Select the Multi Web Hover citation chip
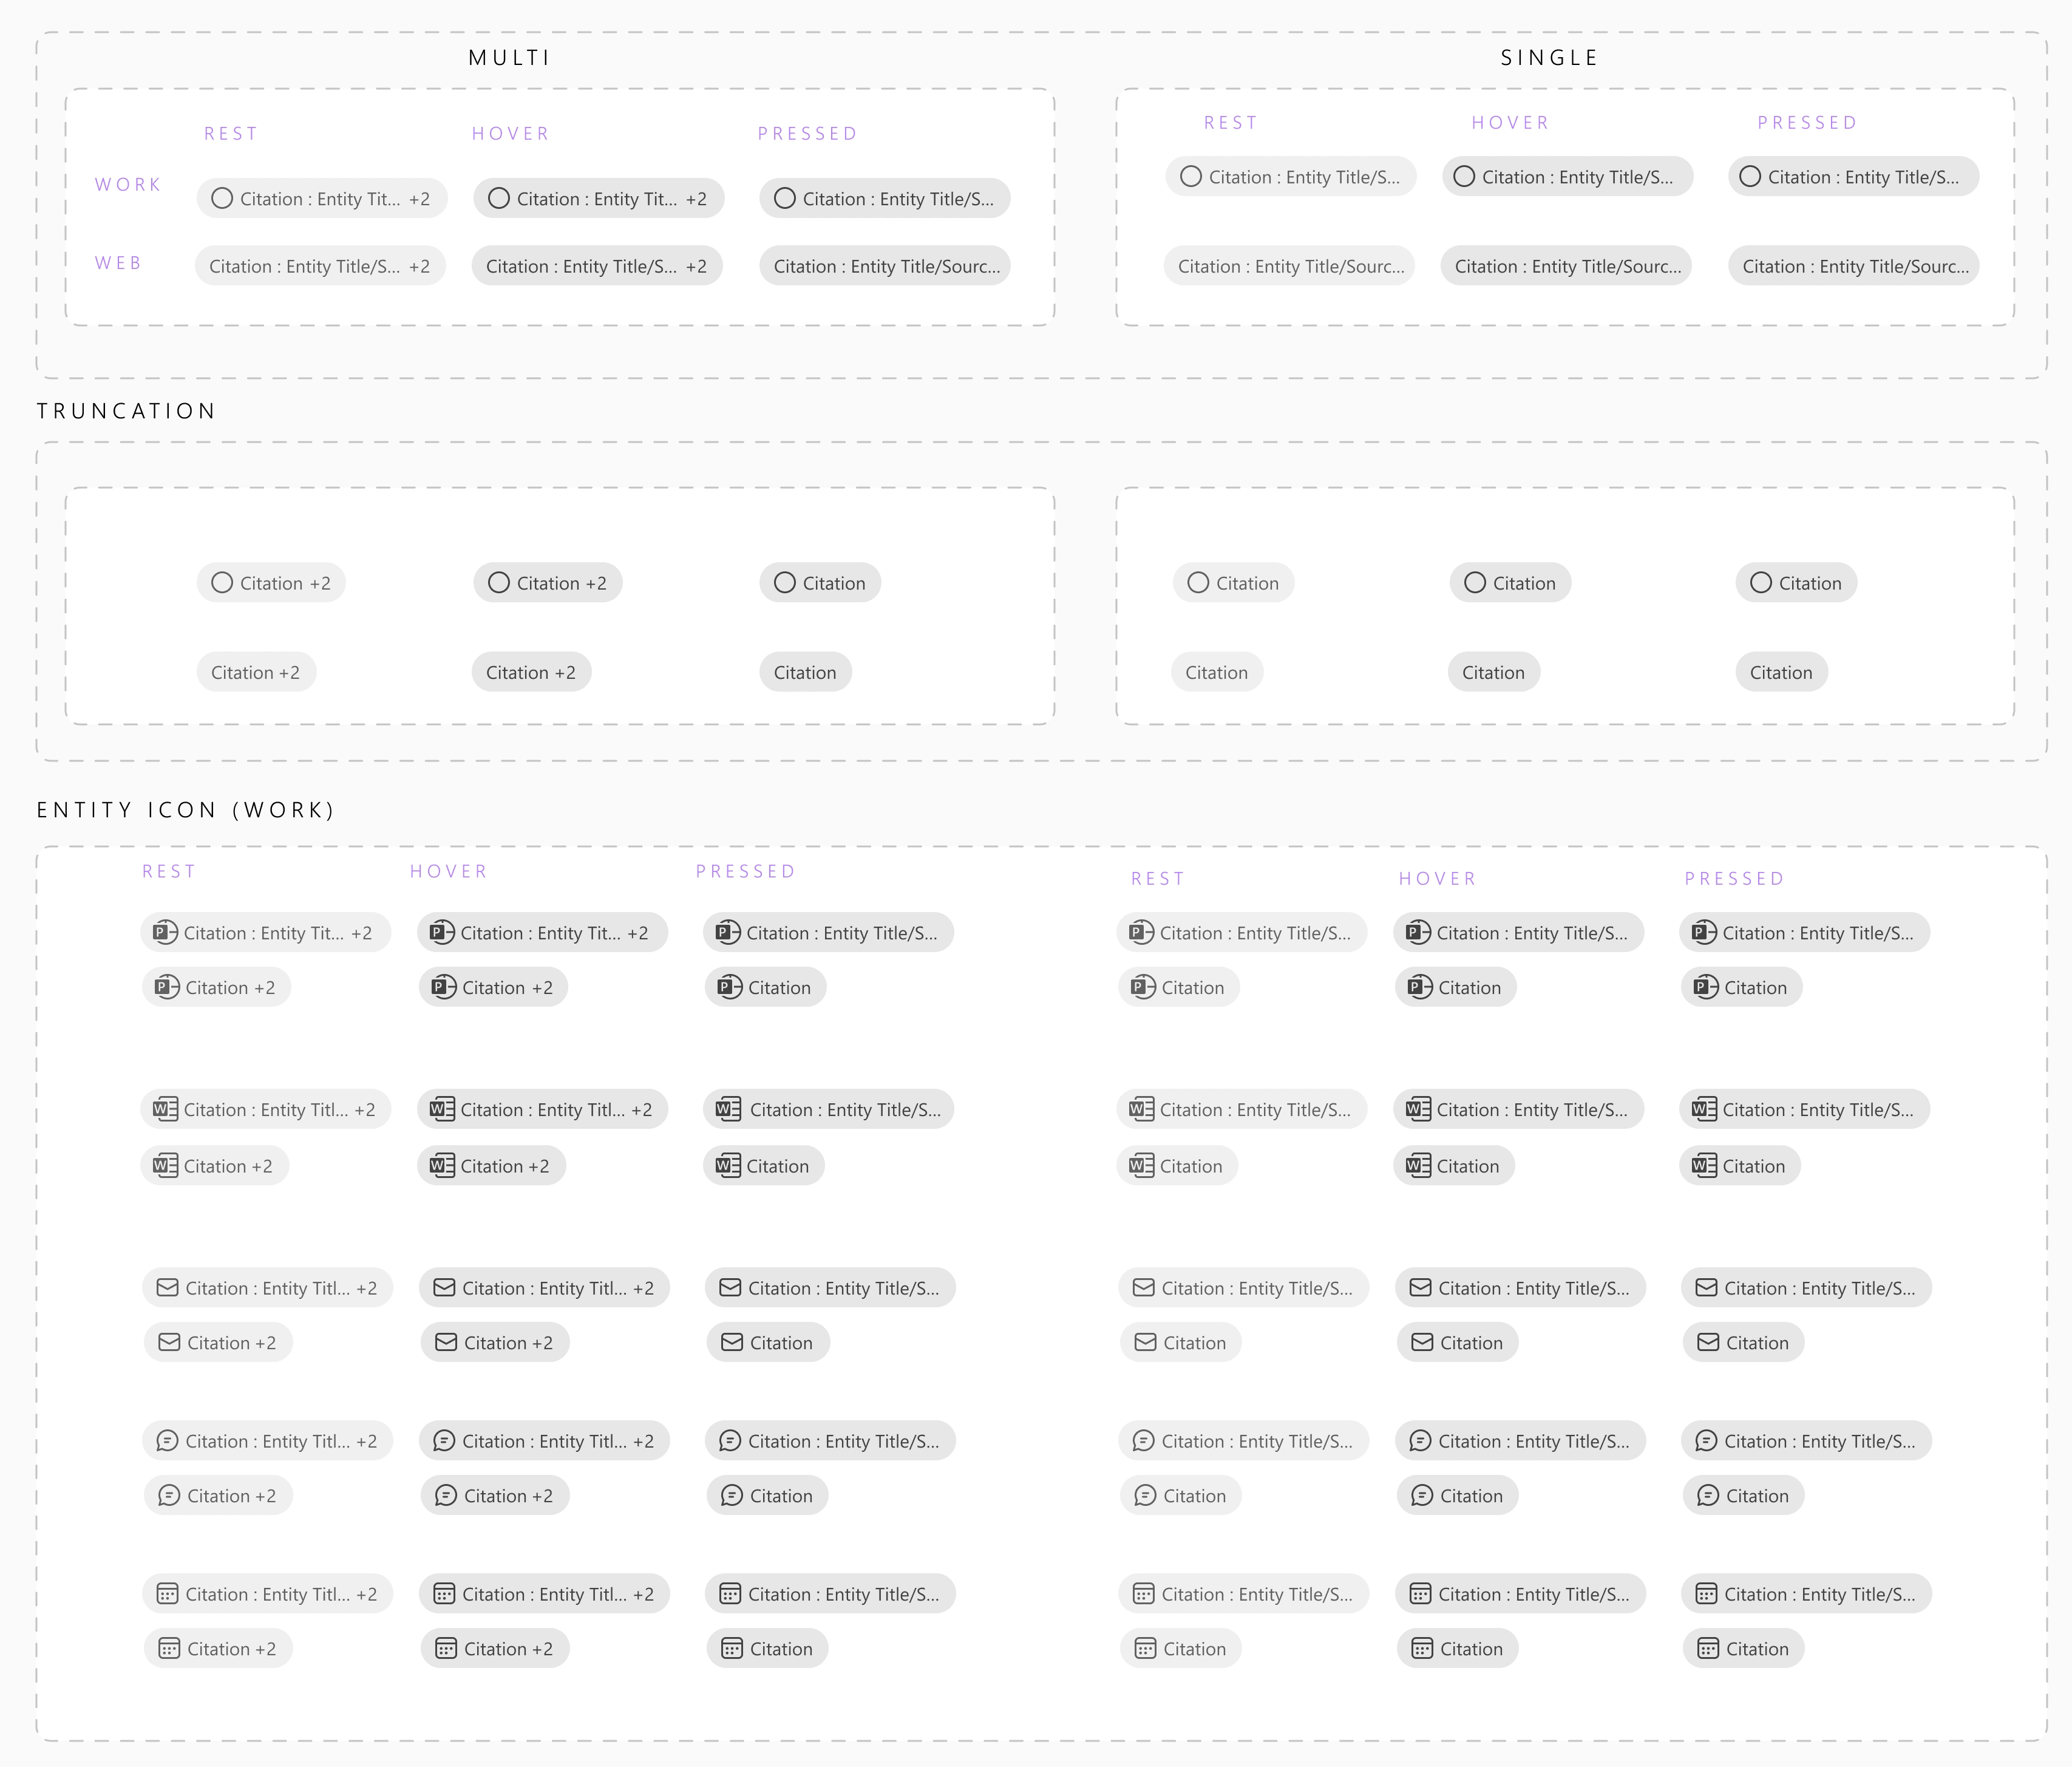 597,266
